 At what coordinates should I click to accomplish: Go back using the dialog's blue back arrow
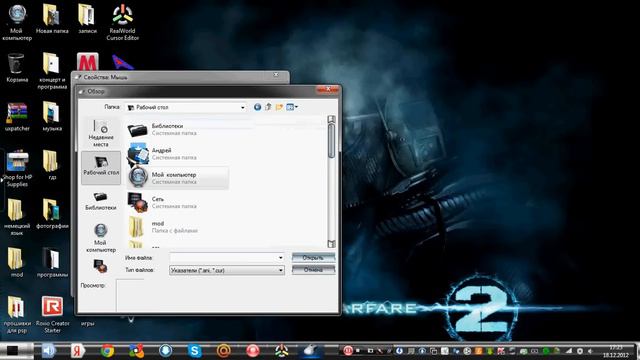coord(258,107)
